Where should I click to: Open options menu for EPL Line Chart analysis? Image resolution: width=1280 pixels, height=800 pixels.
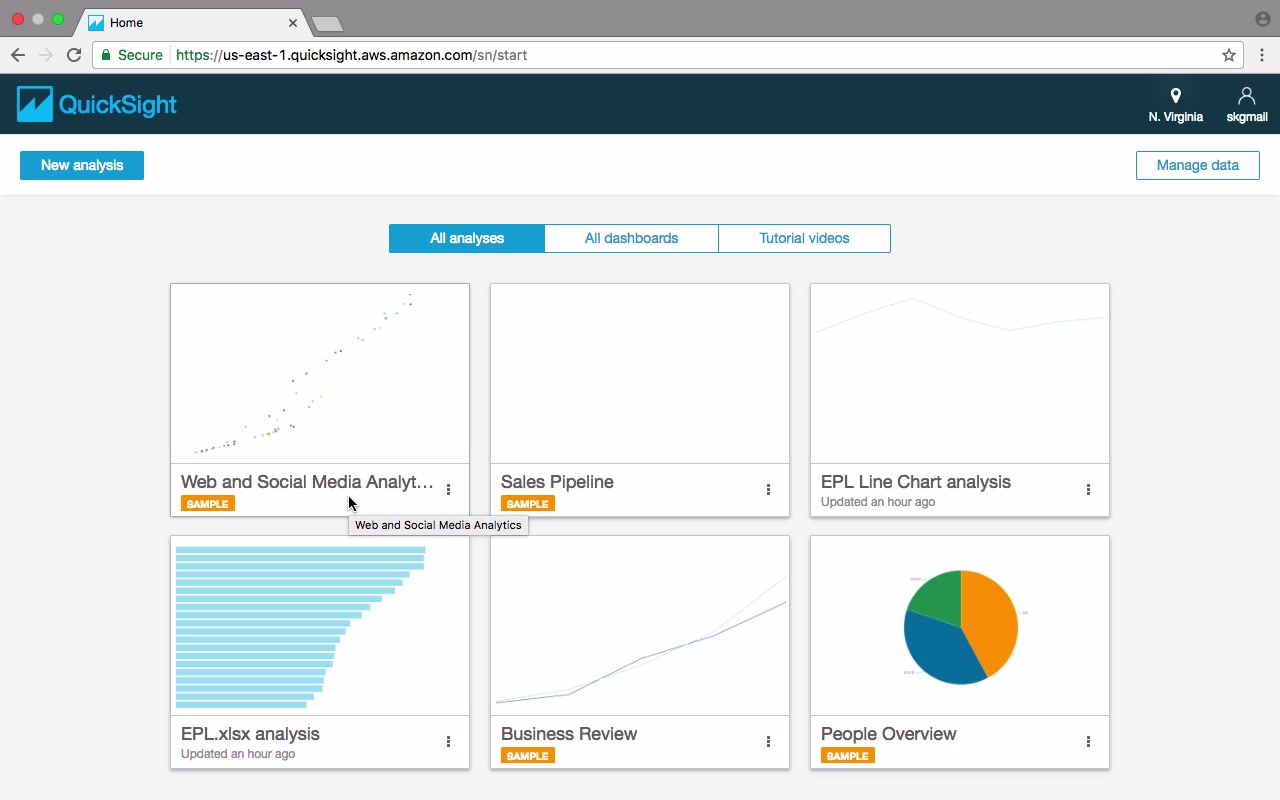tap(1088, 490)
